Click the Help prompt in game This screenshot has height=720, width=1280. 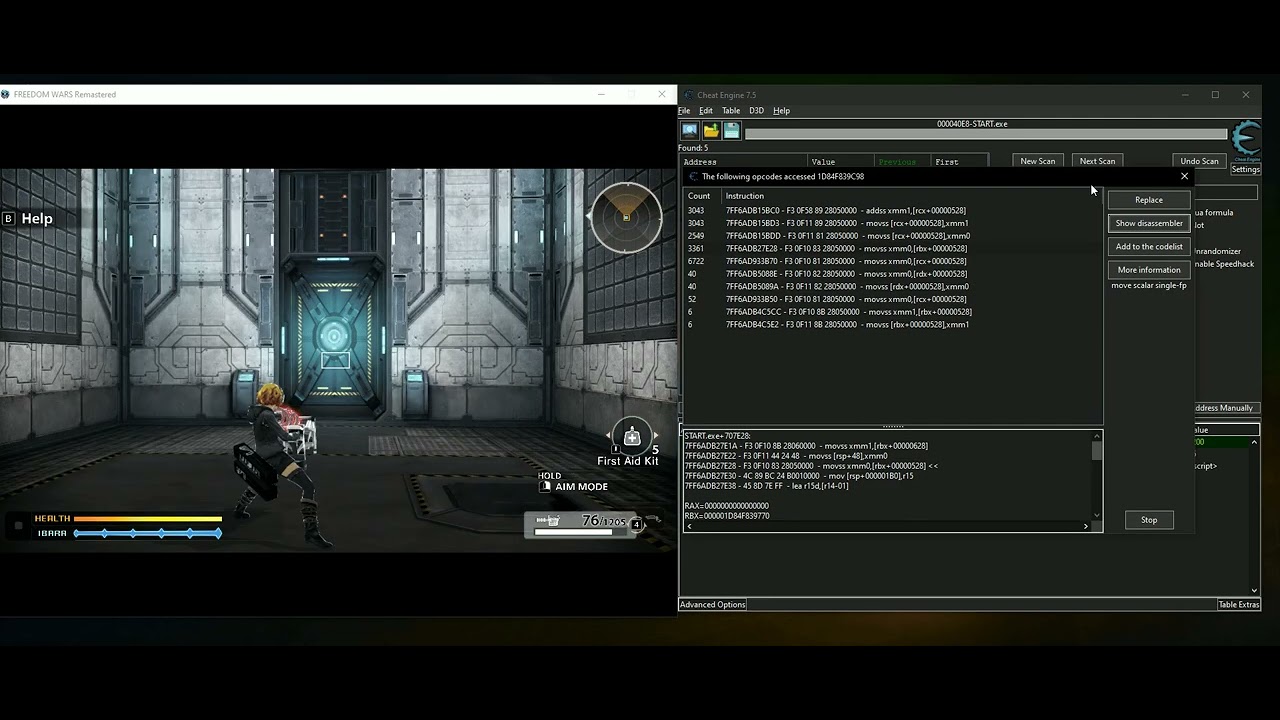(x=28, y=218)
